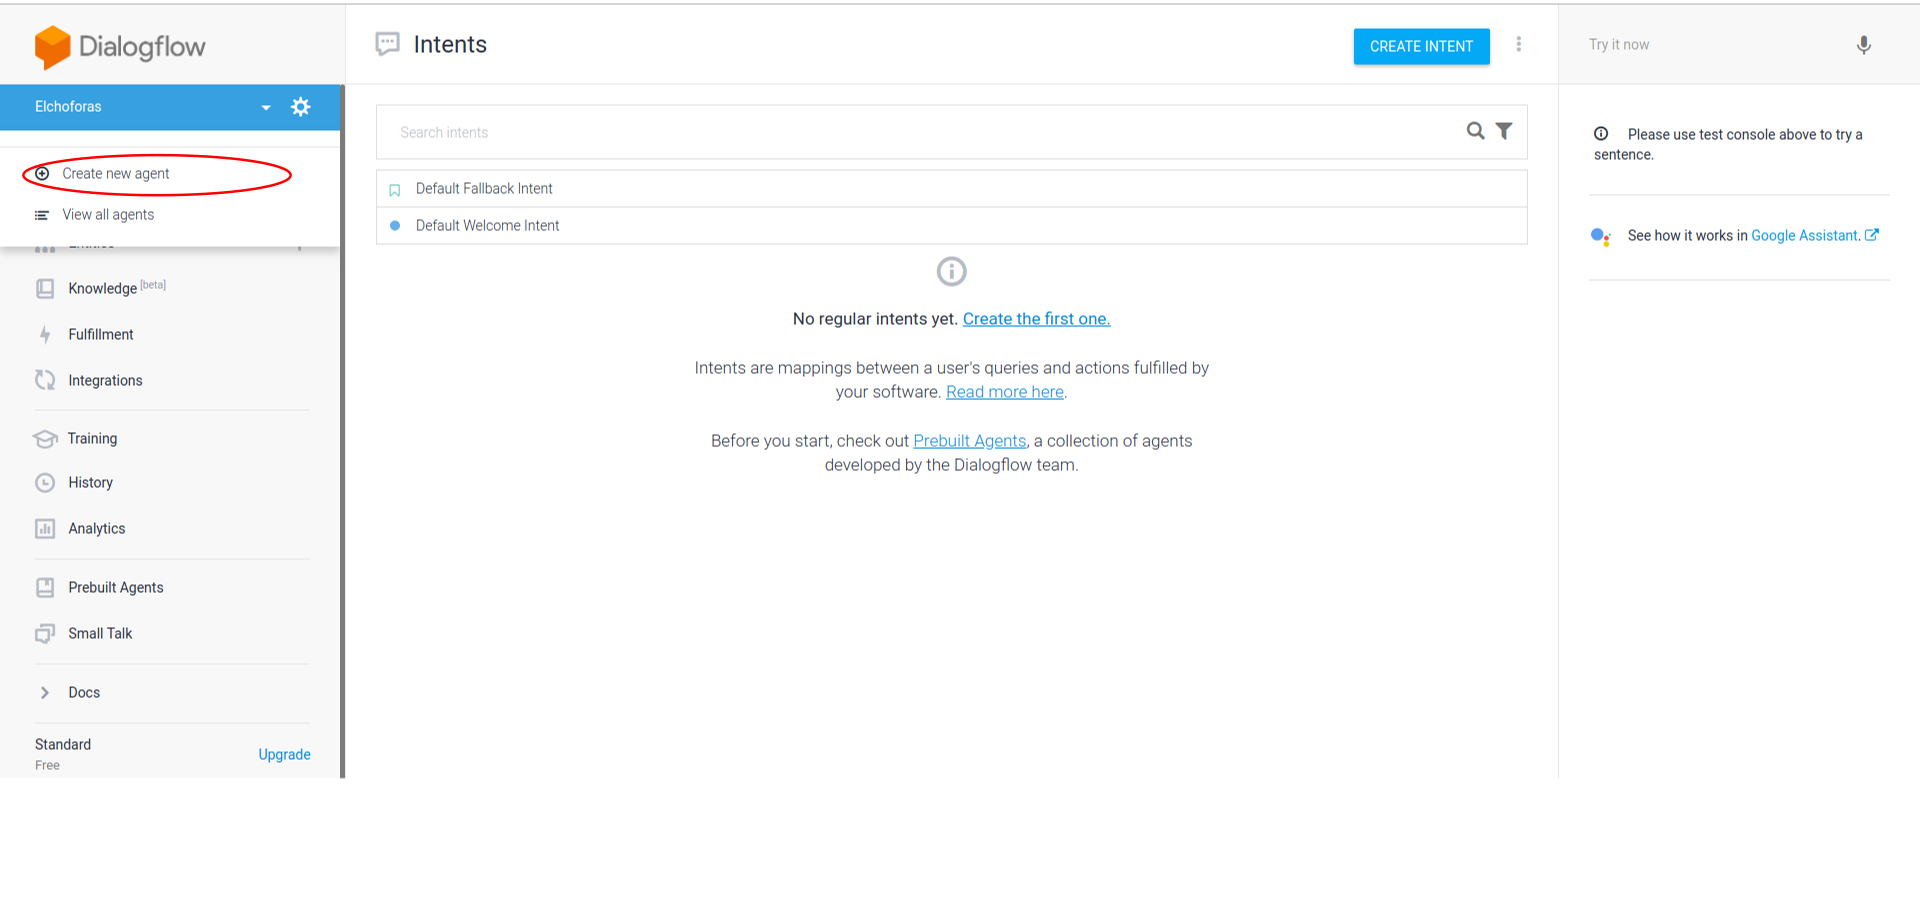
Task: Open Training page
Action: (x=92, y=439)
